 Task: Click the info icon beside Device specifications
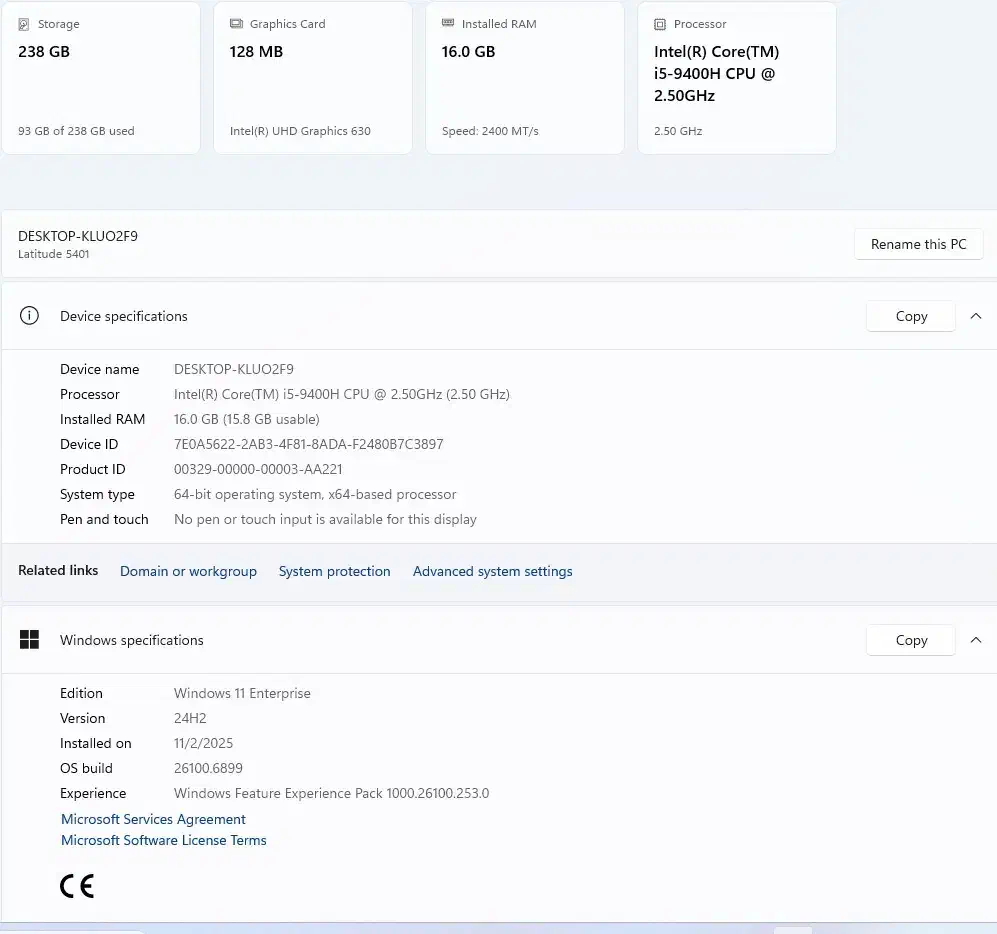(x=30, y=316)
